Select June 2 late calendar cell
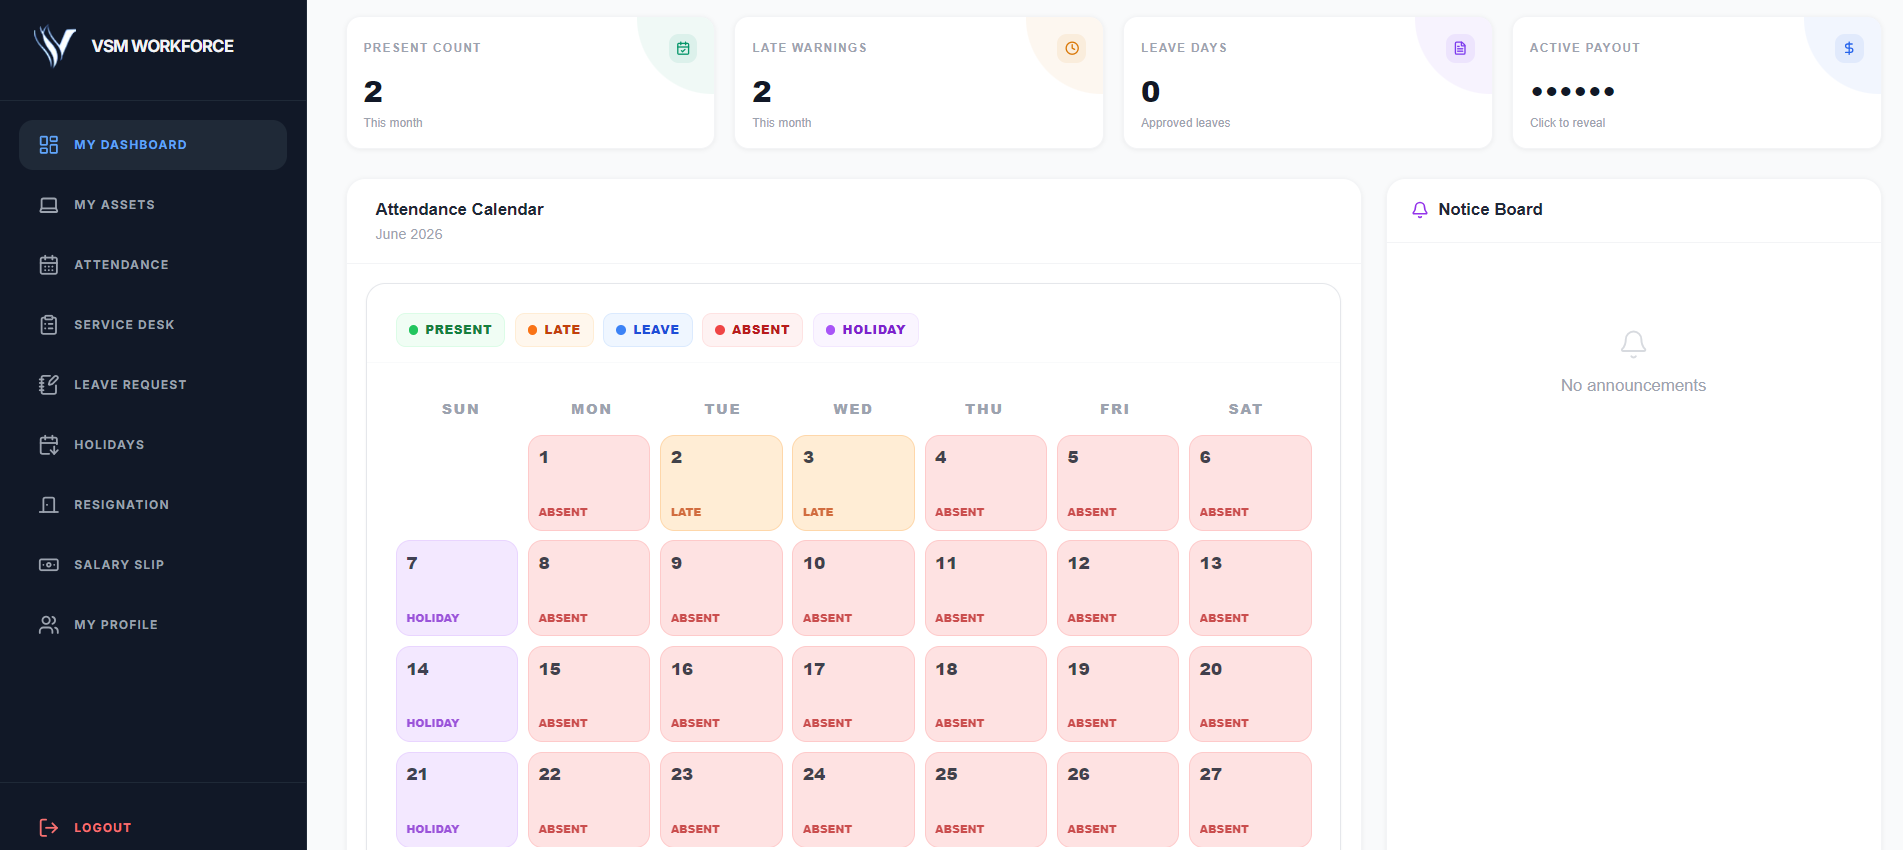The image size is (1903, 850). click(x=721, y=483)
